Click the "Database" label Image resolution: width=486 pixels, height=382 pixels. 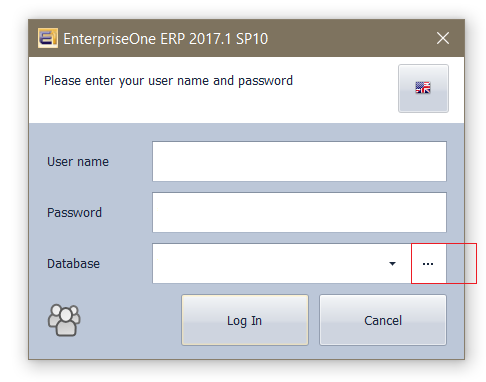(73, 264)
